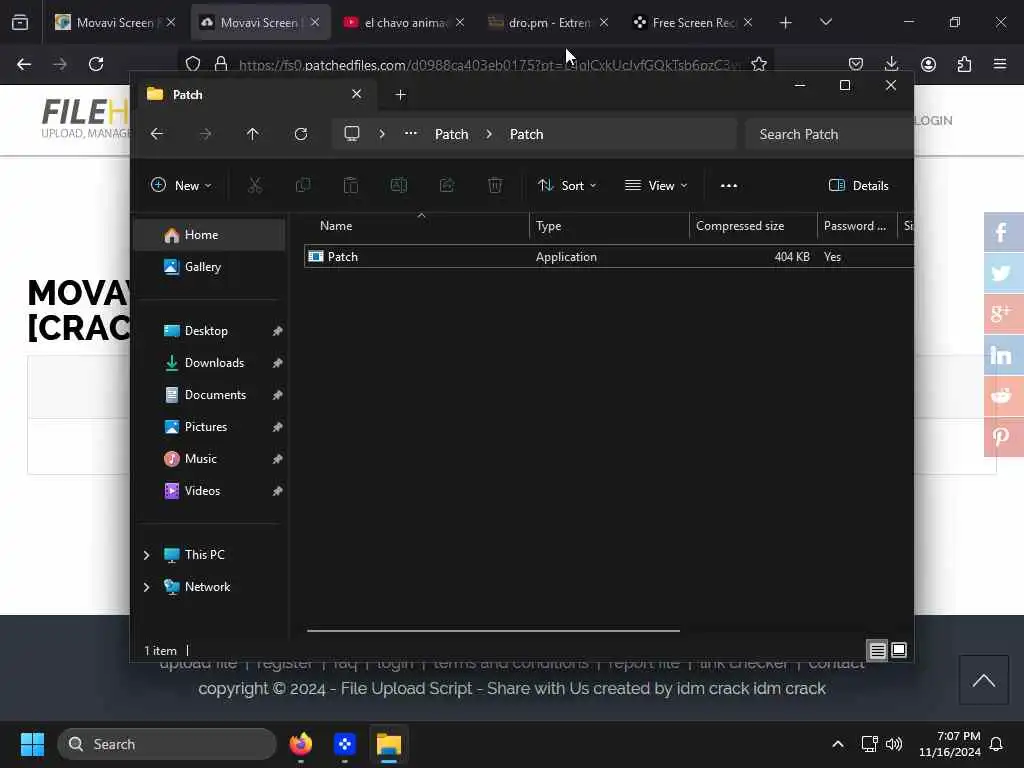This screenshot has width=1024, height=768.
Task: Switch to details list view icon
Action: (877, 650)
